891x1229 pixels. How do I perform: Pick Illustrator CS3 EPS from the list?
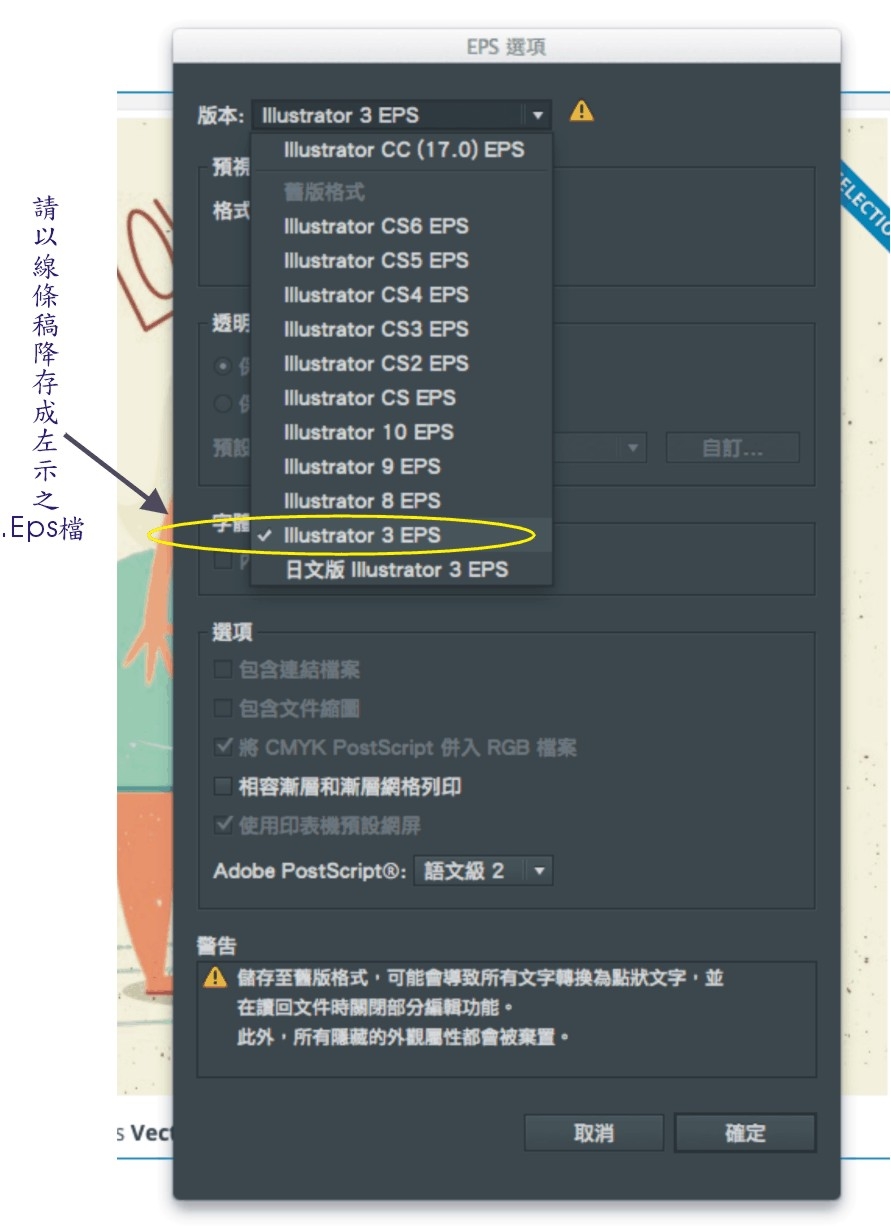click(375, 329)
